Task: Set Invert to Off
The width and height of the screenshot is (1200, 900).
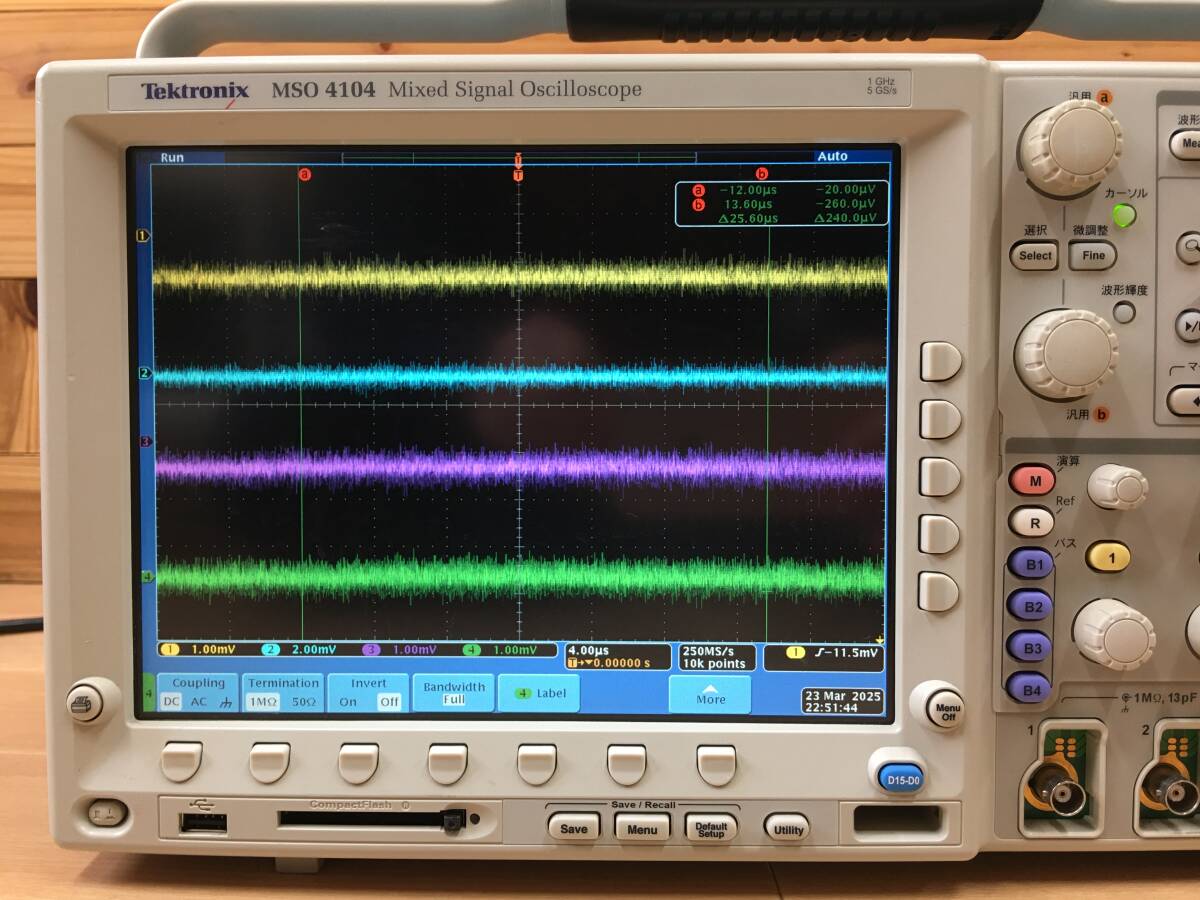Action: [x=388, y=702]
